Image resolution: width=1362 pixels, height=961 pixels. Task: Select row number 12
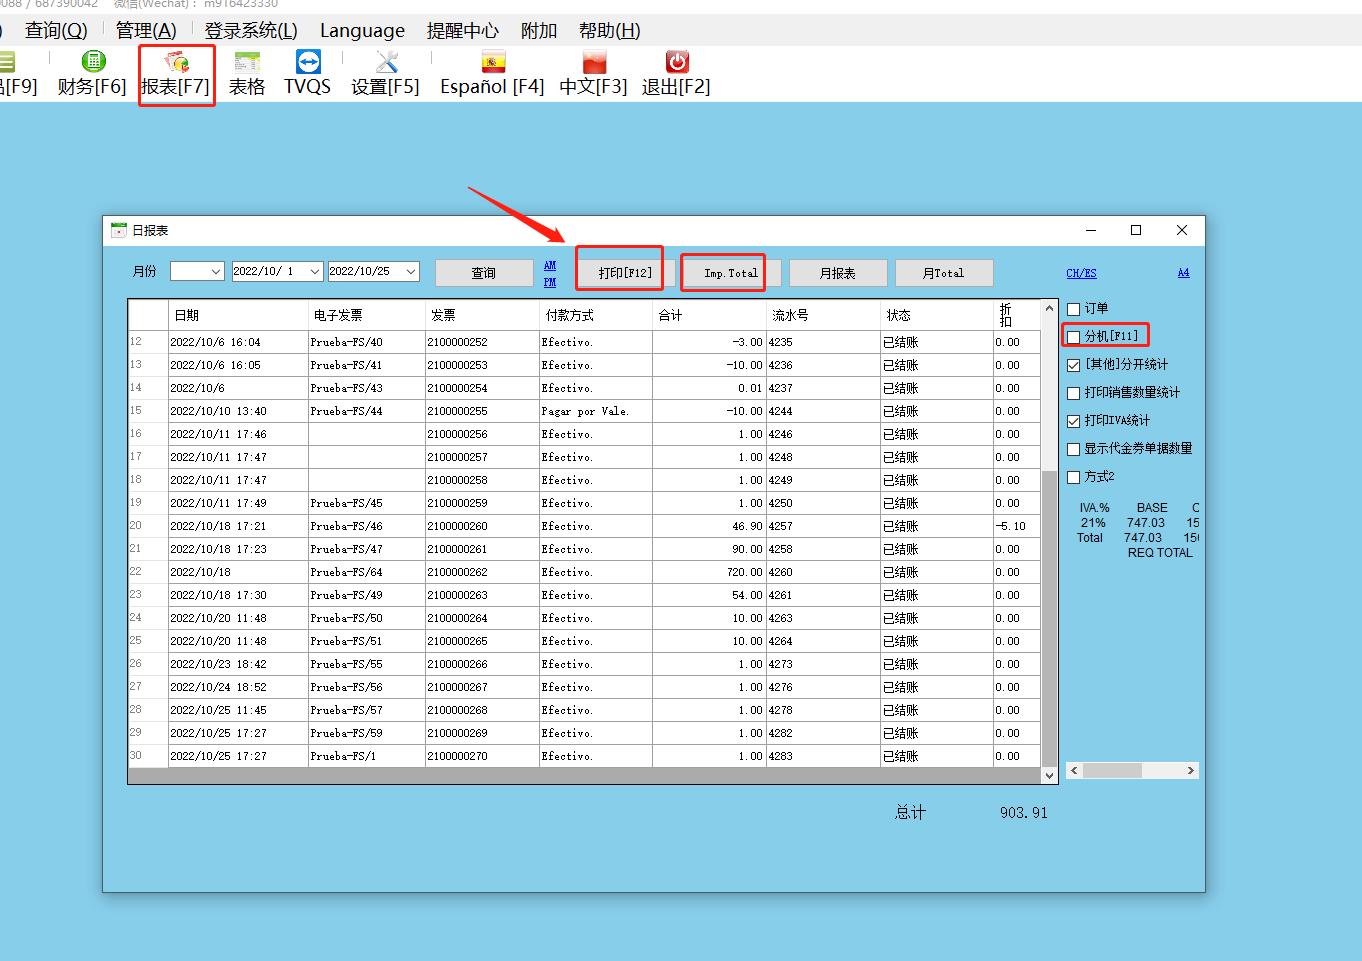point(148,342)
